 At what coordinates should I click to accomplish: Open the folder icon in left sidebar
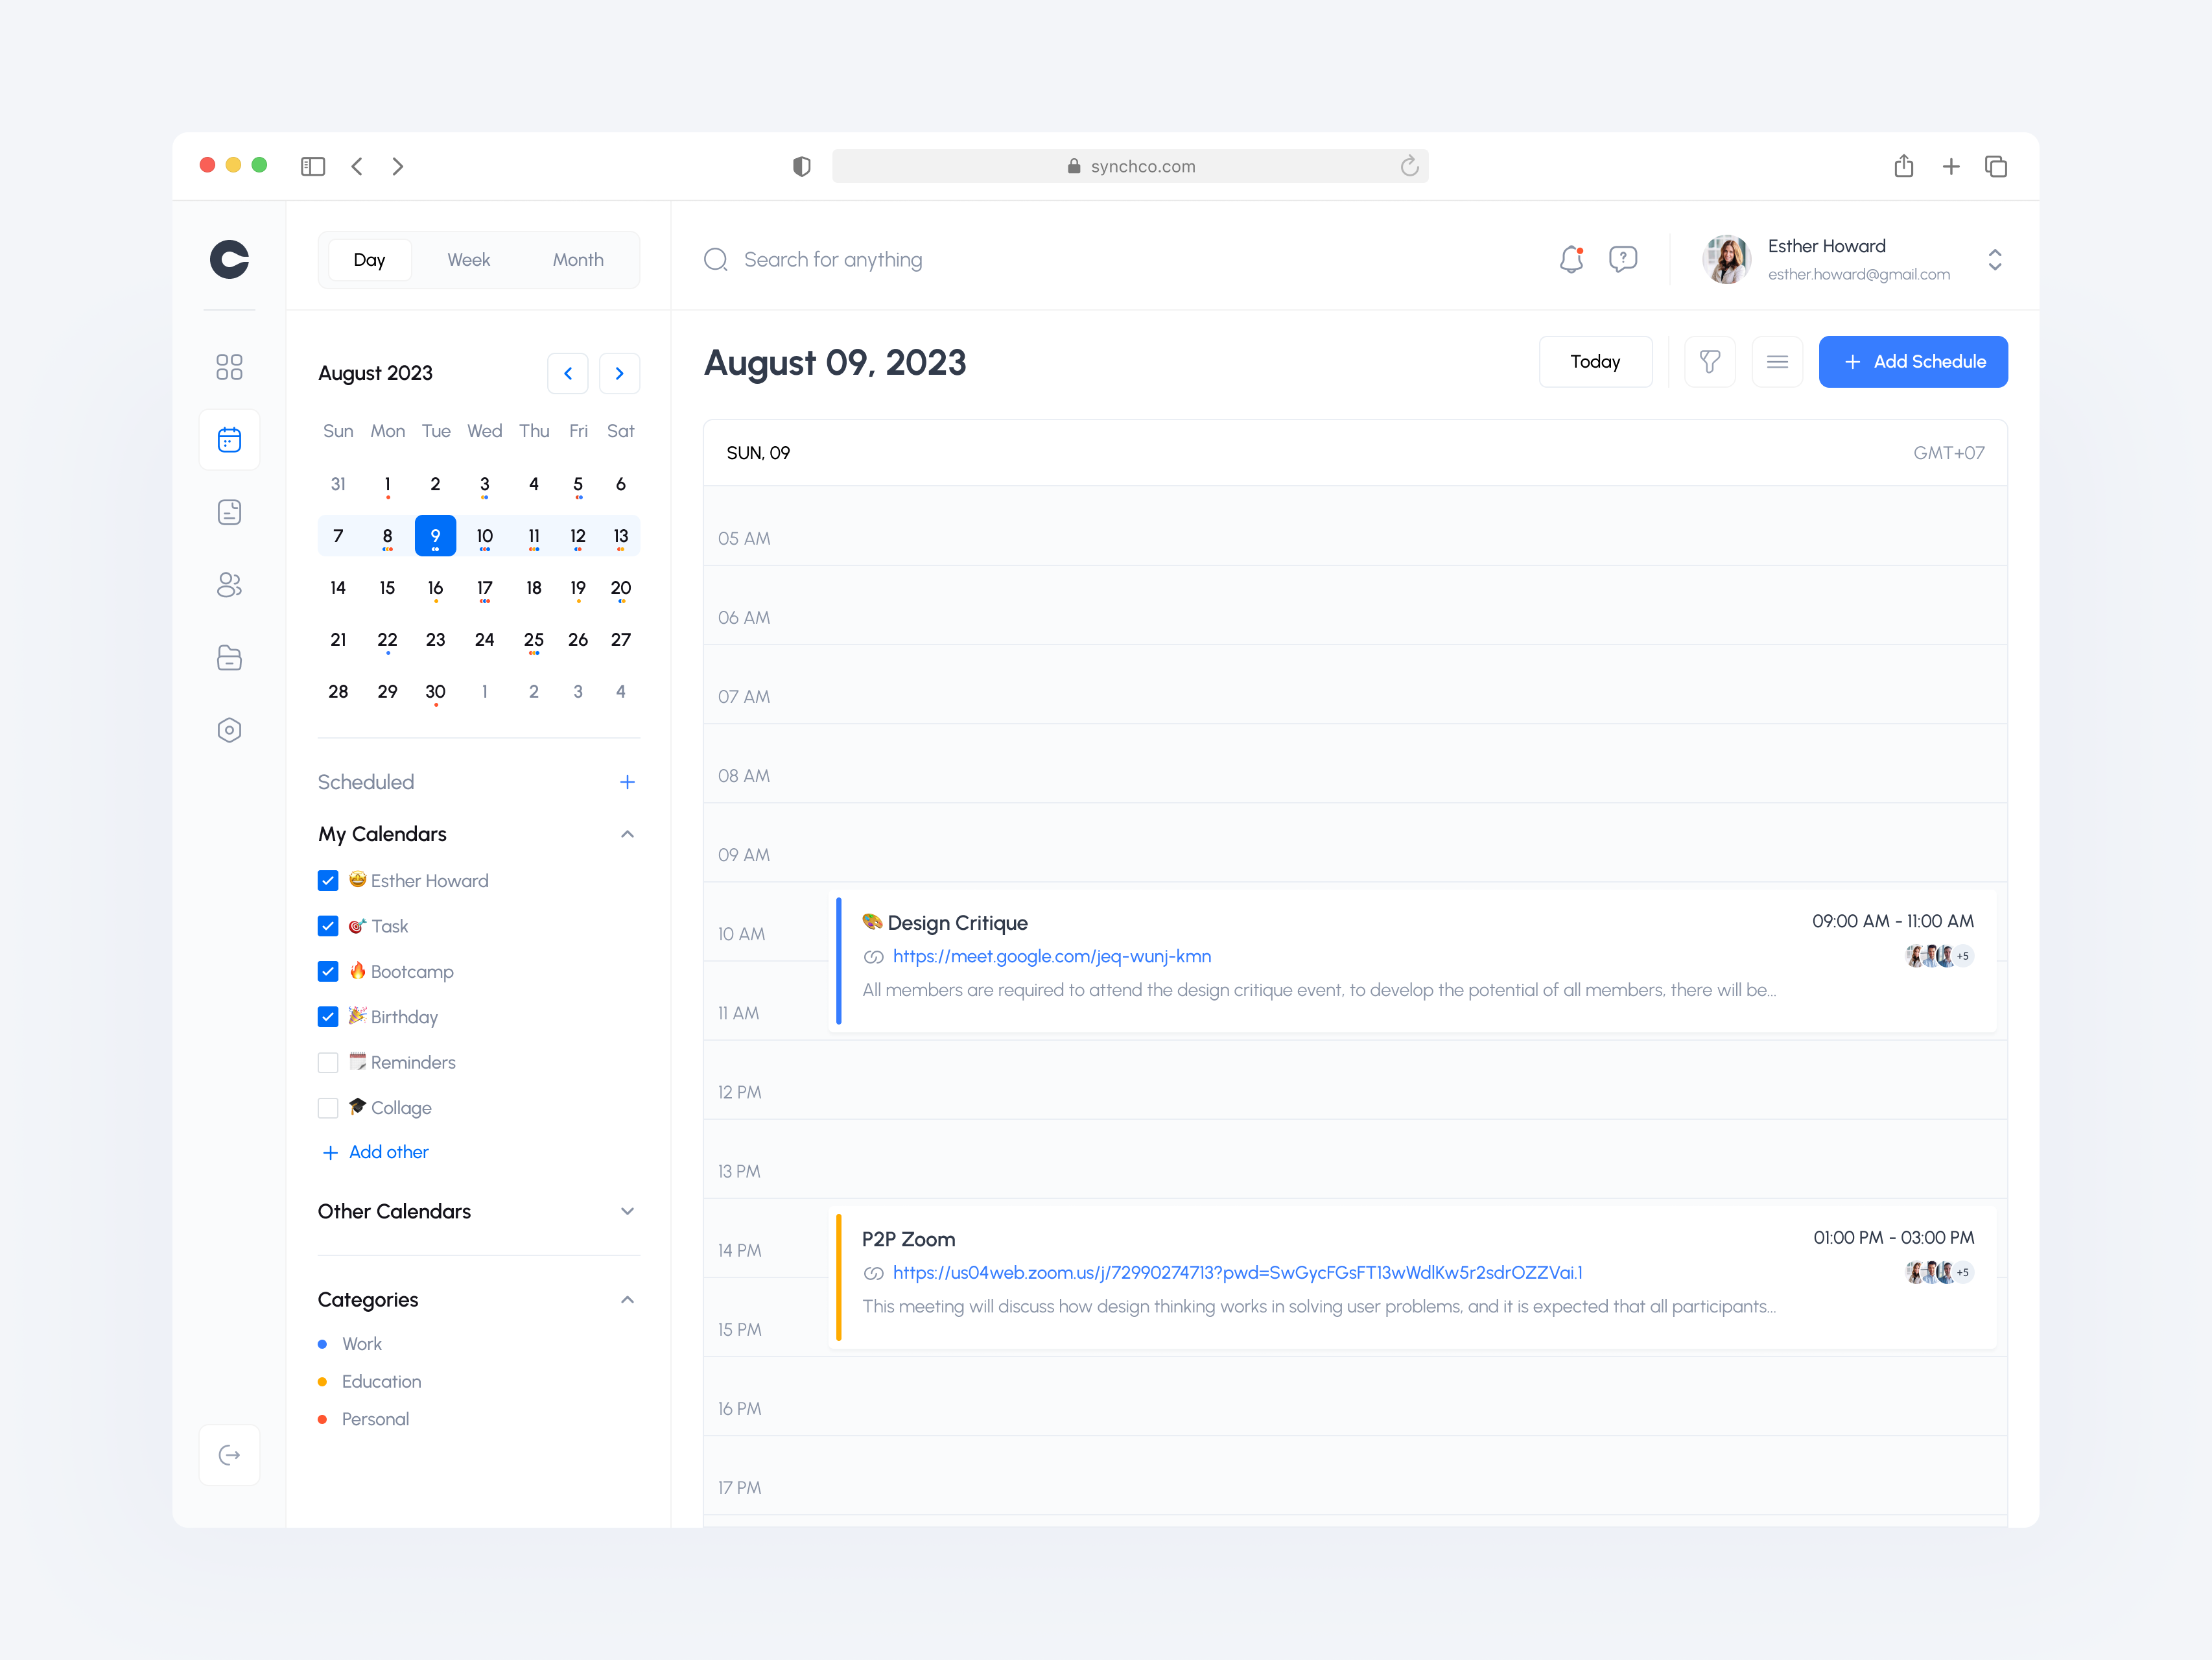229,657
